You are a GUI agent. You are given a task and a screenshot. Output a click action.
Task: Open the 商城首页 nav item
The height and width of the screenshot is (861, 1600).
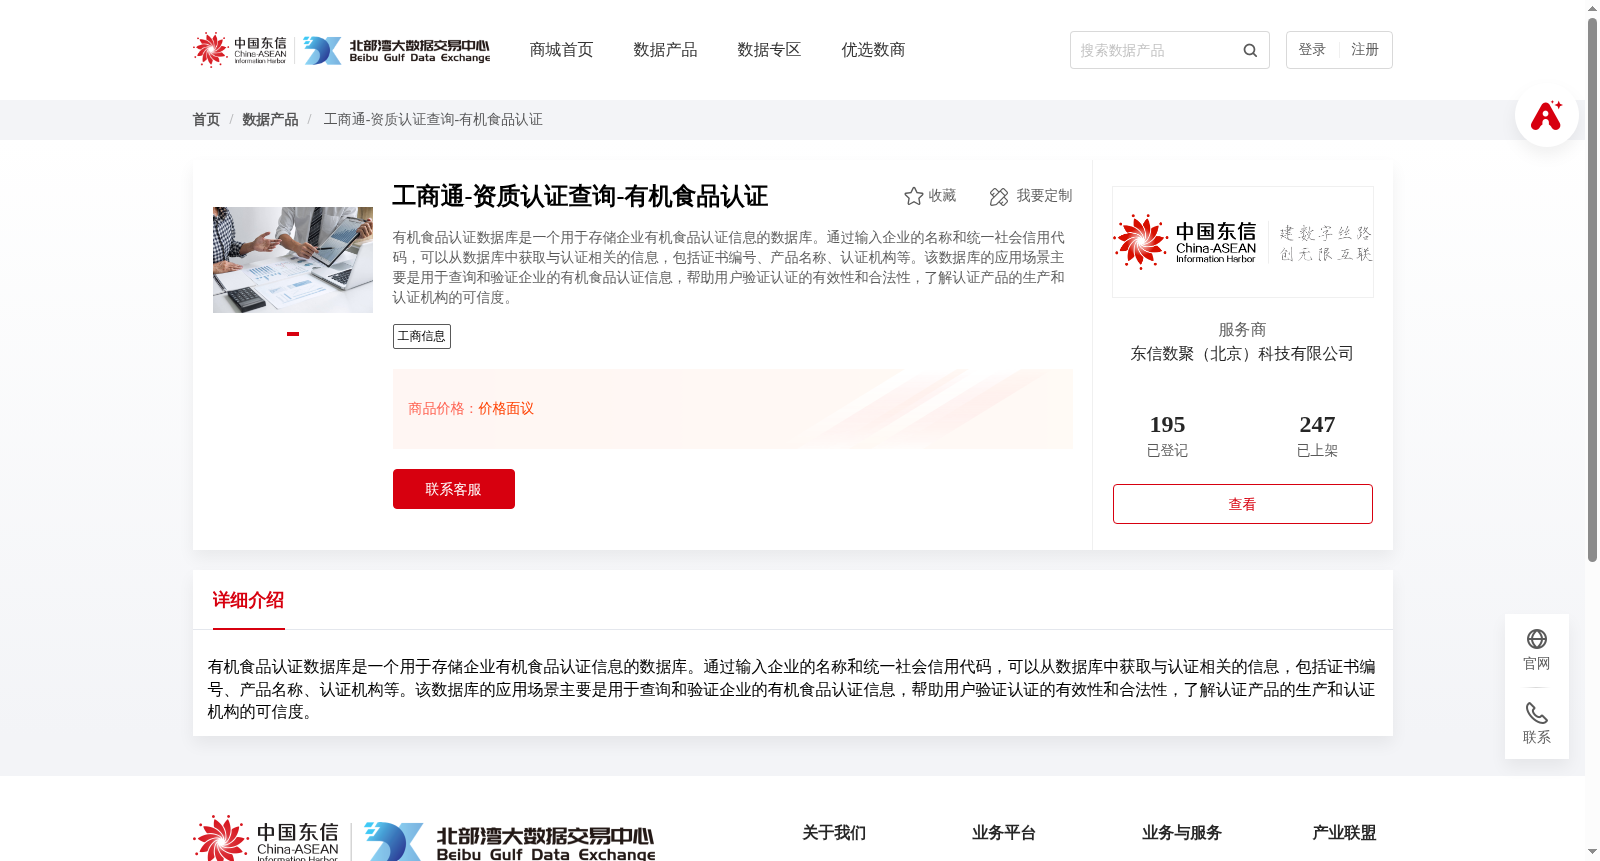561,50
